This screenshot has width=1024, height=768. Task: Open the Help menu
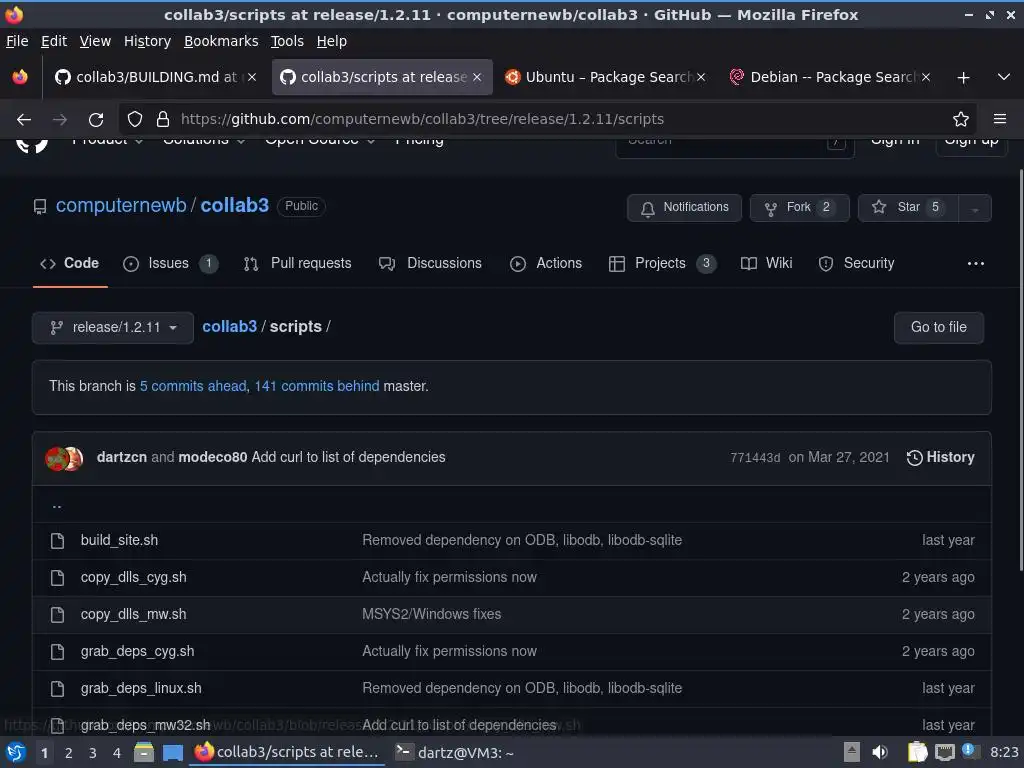pos(332,41)
